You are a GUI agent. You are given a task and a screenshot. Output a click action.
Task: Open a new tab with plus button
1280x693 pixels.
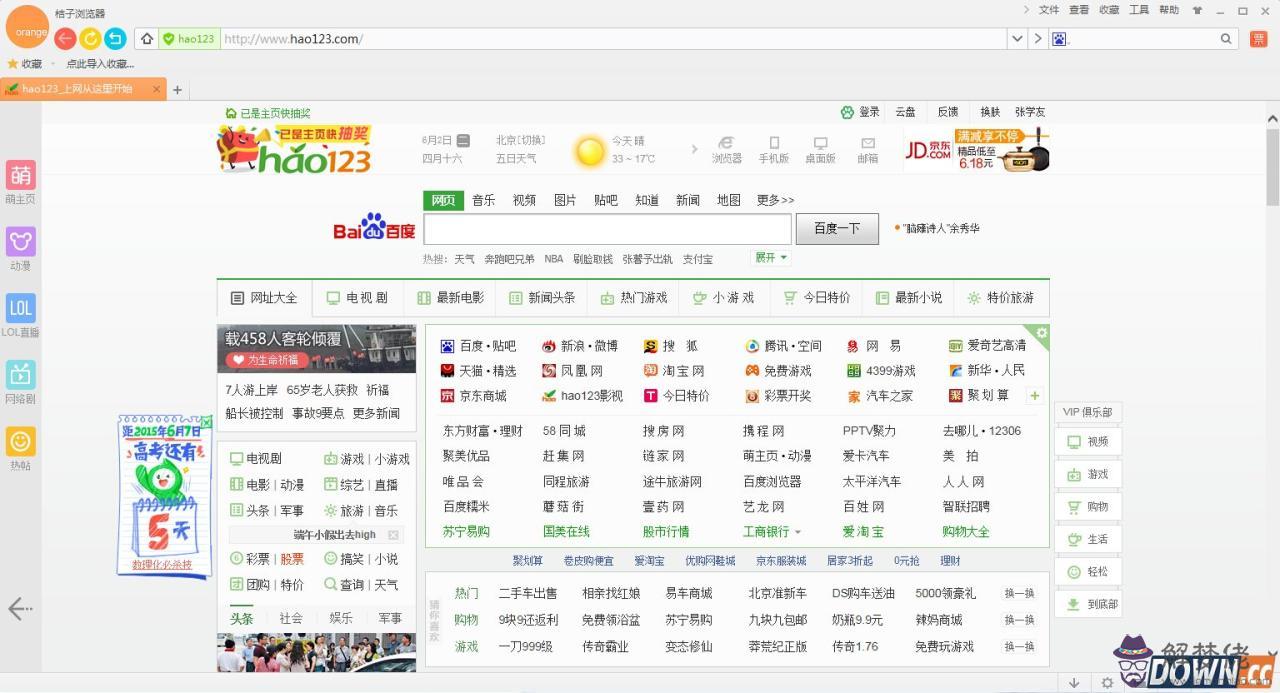click(177, 89)
